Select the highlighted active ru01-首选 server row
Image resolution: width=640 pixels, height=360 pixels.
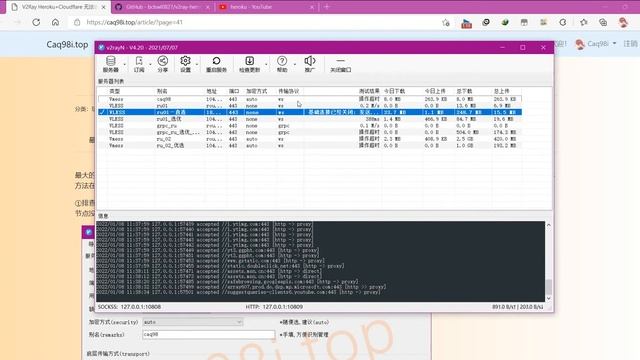pyautogui.click(x=310, y=112)
